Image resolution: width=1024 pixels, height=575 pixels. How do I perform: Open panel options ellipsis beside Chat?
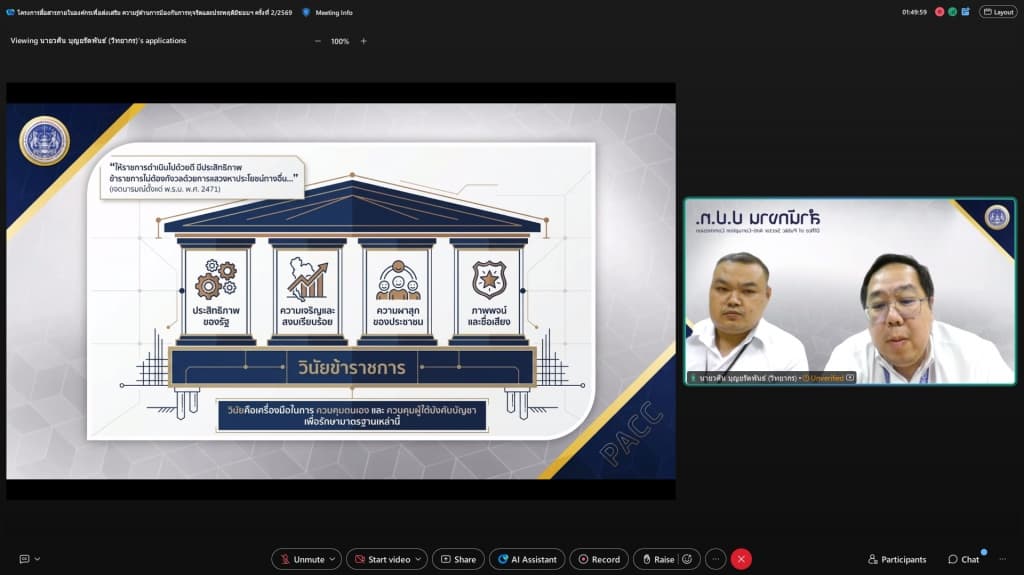(x=1002, y=559)
